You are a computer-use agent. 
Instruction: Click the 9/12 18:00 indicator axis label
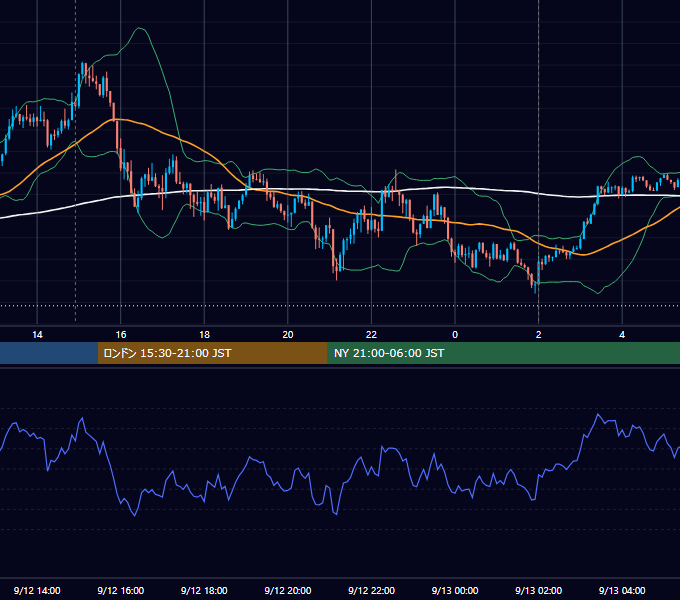point(204,590)
